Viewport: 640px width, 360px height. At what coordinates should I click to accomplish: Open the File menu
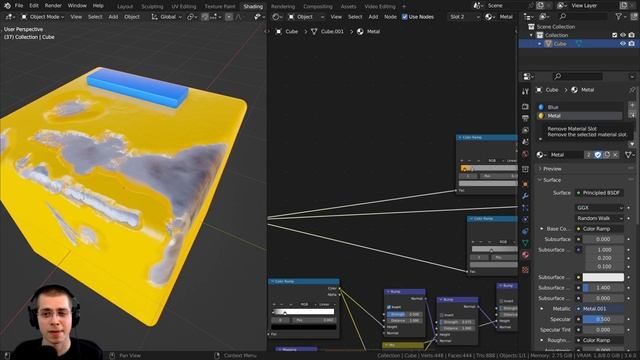[x=19, y=6]
